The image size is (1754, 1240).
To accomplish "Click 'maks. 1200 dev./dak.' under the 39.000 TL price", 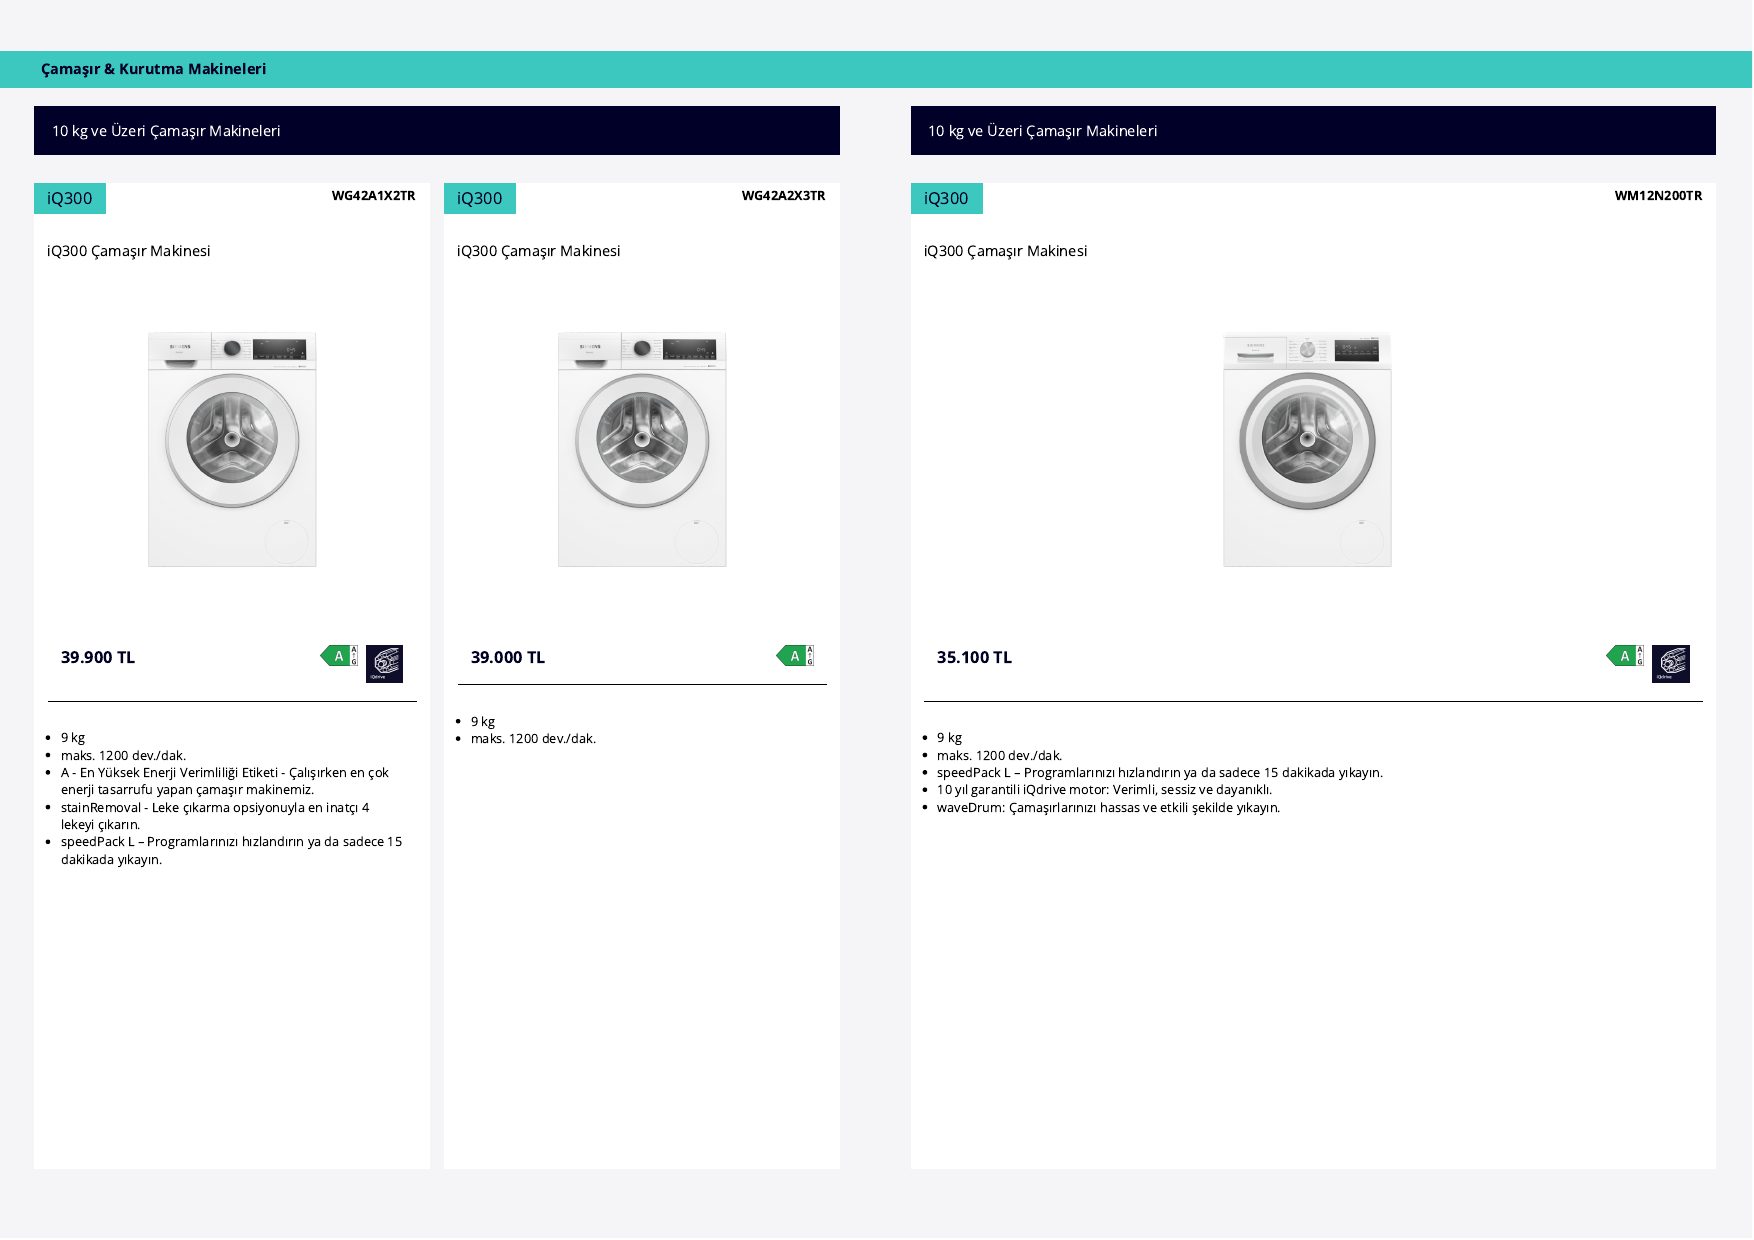I will pyautogui.click(x=533, y=739).
